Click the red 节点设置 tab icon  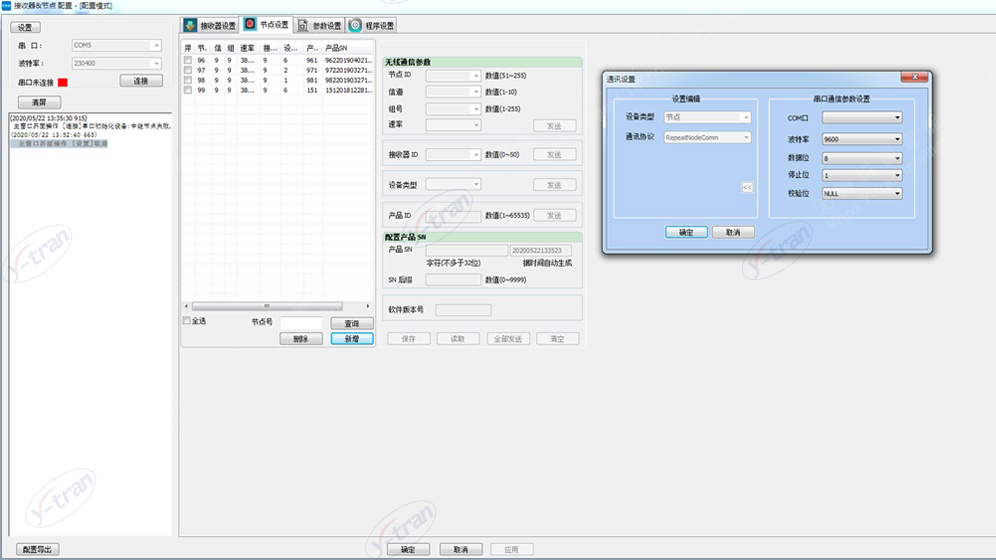[x=250, y=25]
